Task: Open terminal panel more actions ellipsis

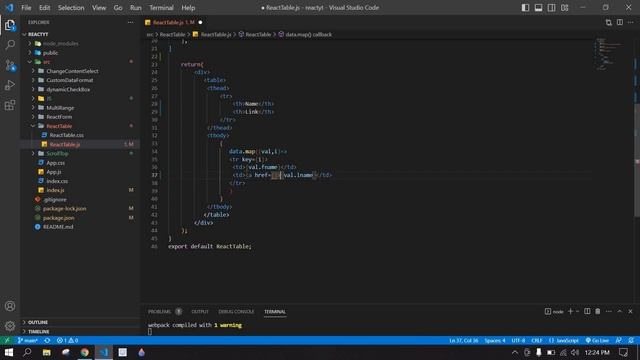Action: [609, 311]
